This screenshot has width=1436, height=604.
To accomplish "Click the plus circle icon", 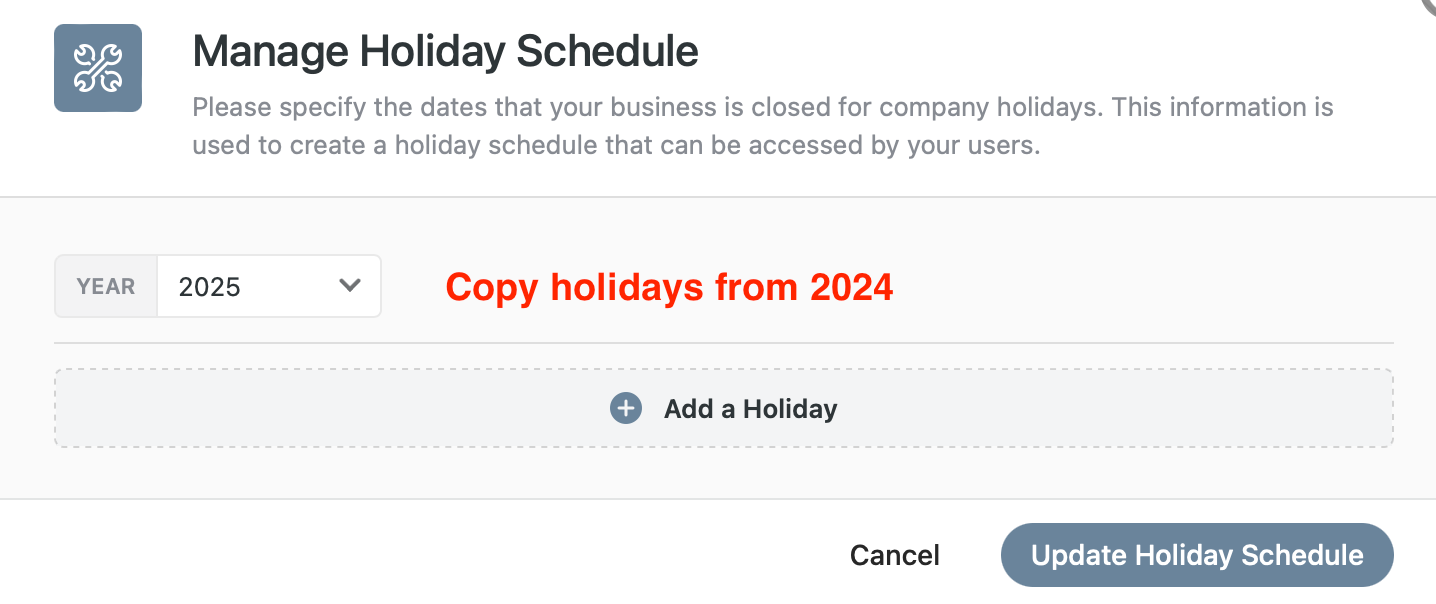I will (626, 408).
